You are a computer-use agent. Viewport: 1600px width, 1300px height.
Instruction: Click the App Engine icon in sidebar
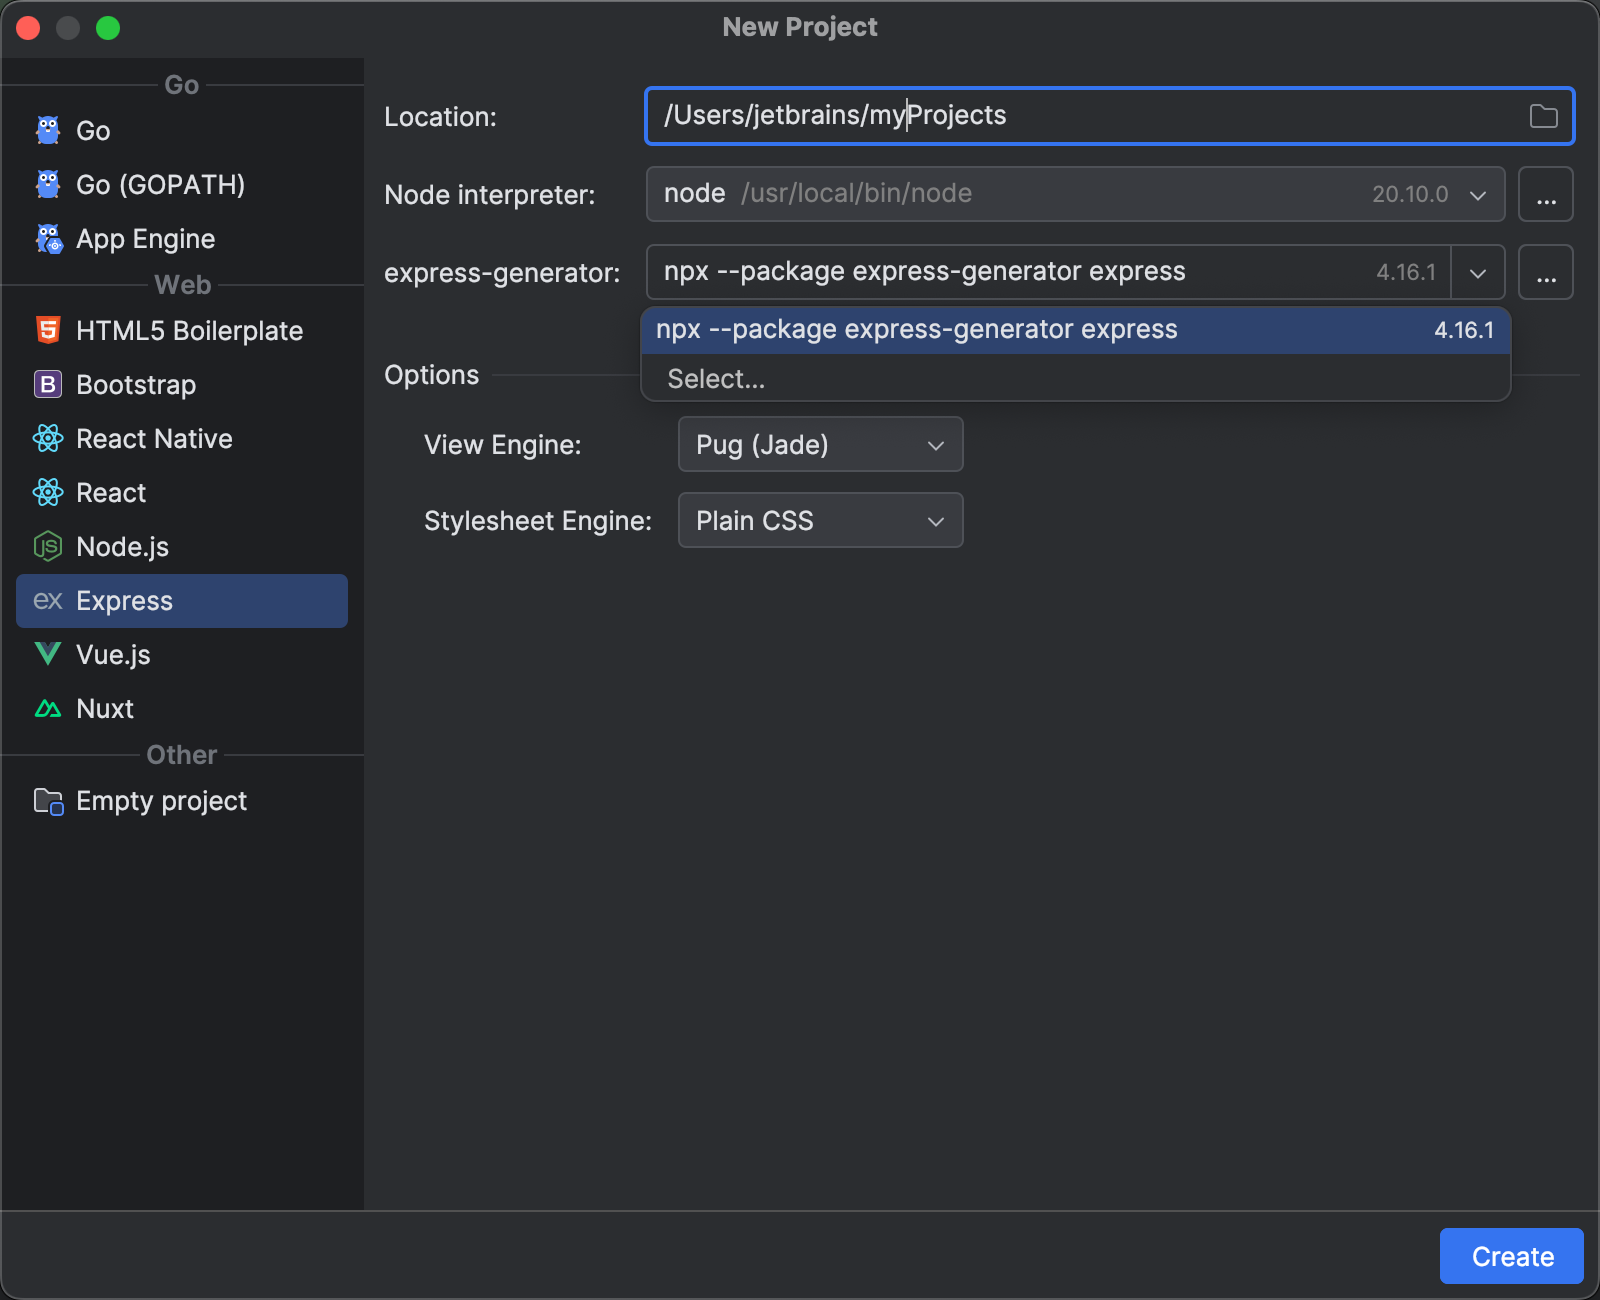[x=47, y=238]
